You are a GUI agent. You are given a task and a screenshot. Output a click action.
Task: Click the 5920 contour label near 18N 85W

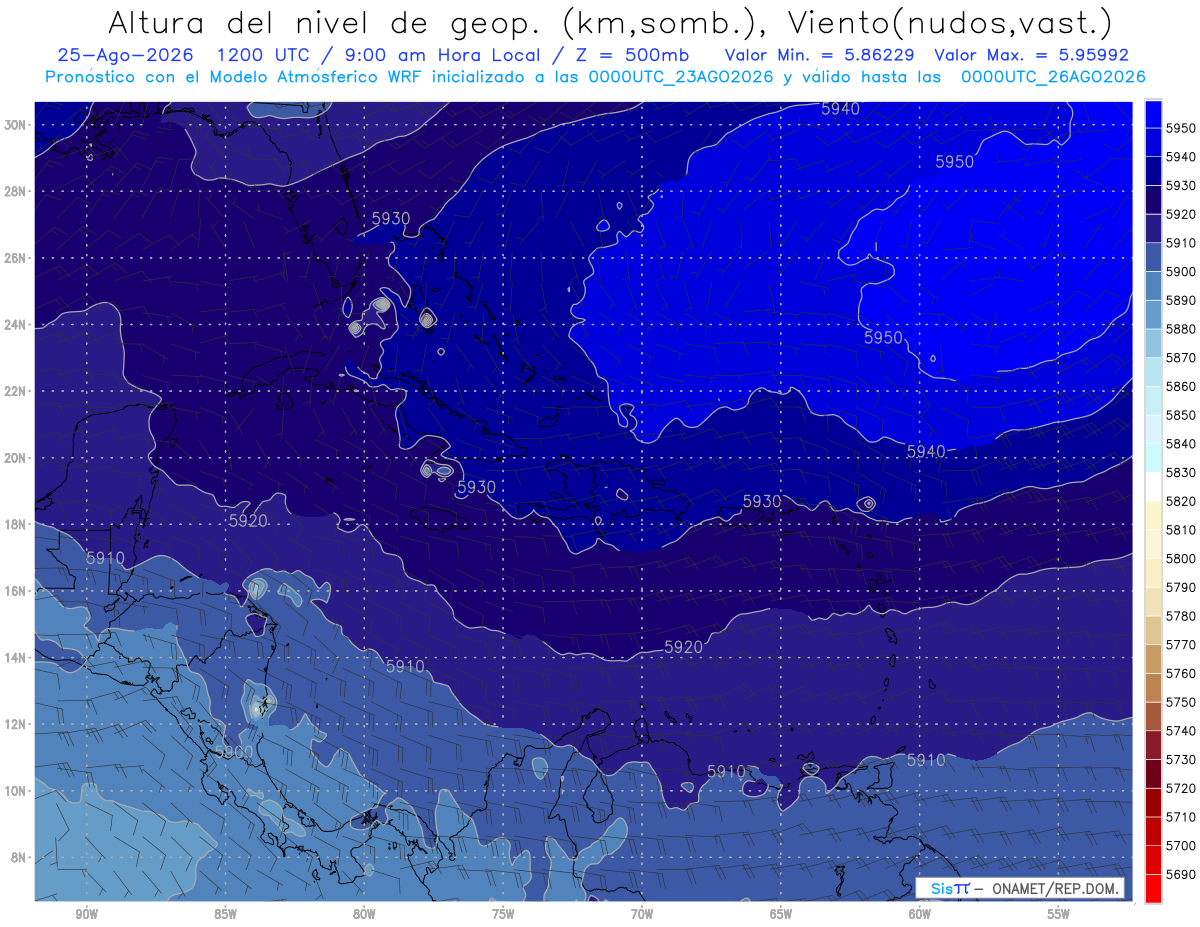coord(248,520)
